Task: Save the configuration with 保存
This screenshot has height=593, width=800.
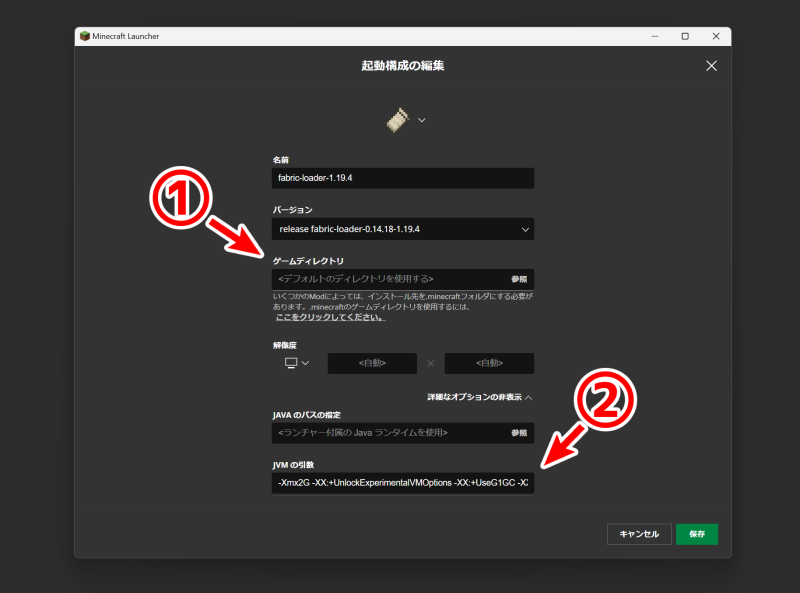Action: 696,534
